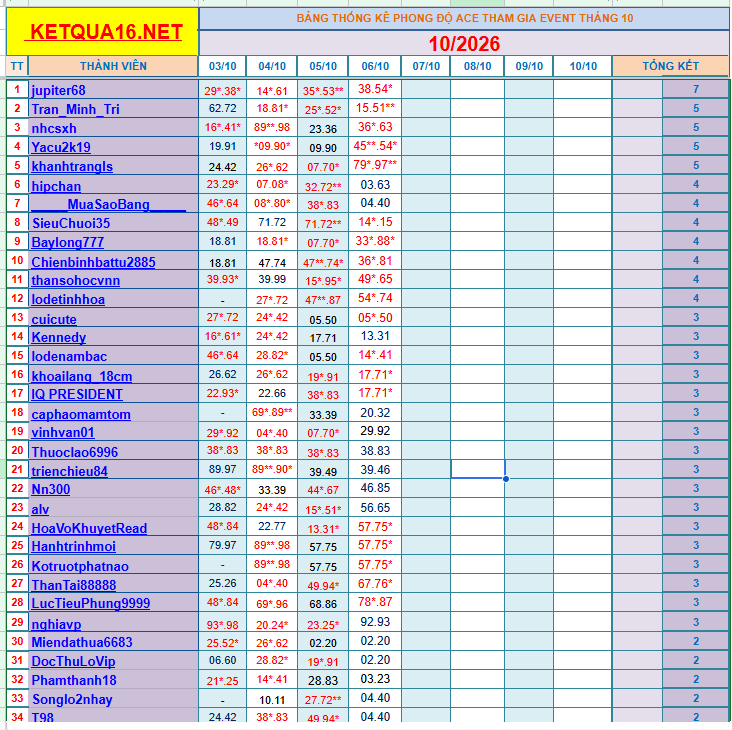Select the nhcsxh member cell
Viewport: 732px width, 730px height.
(113, 127)
